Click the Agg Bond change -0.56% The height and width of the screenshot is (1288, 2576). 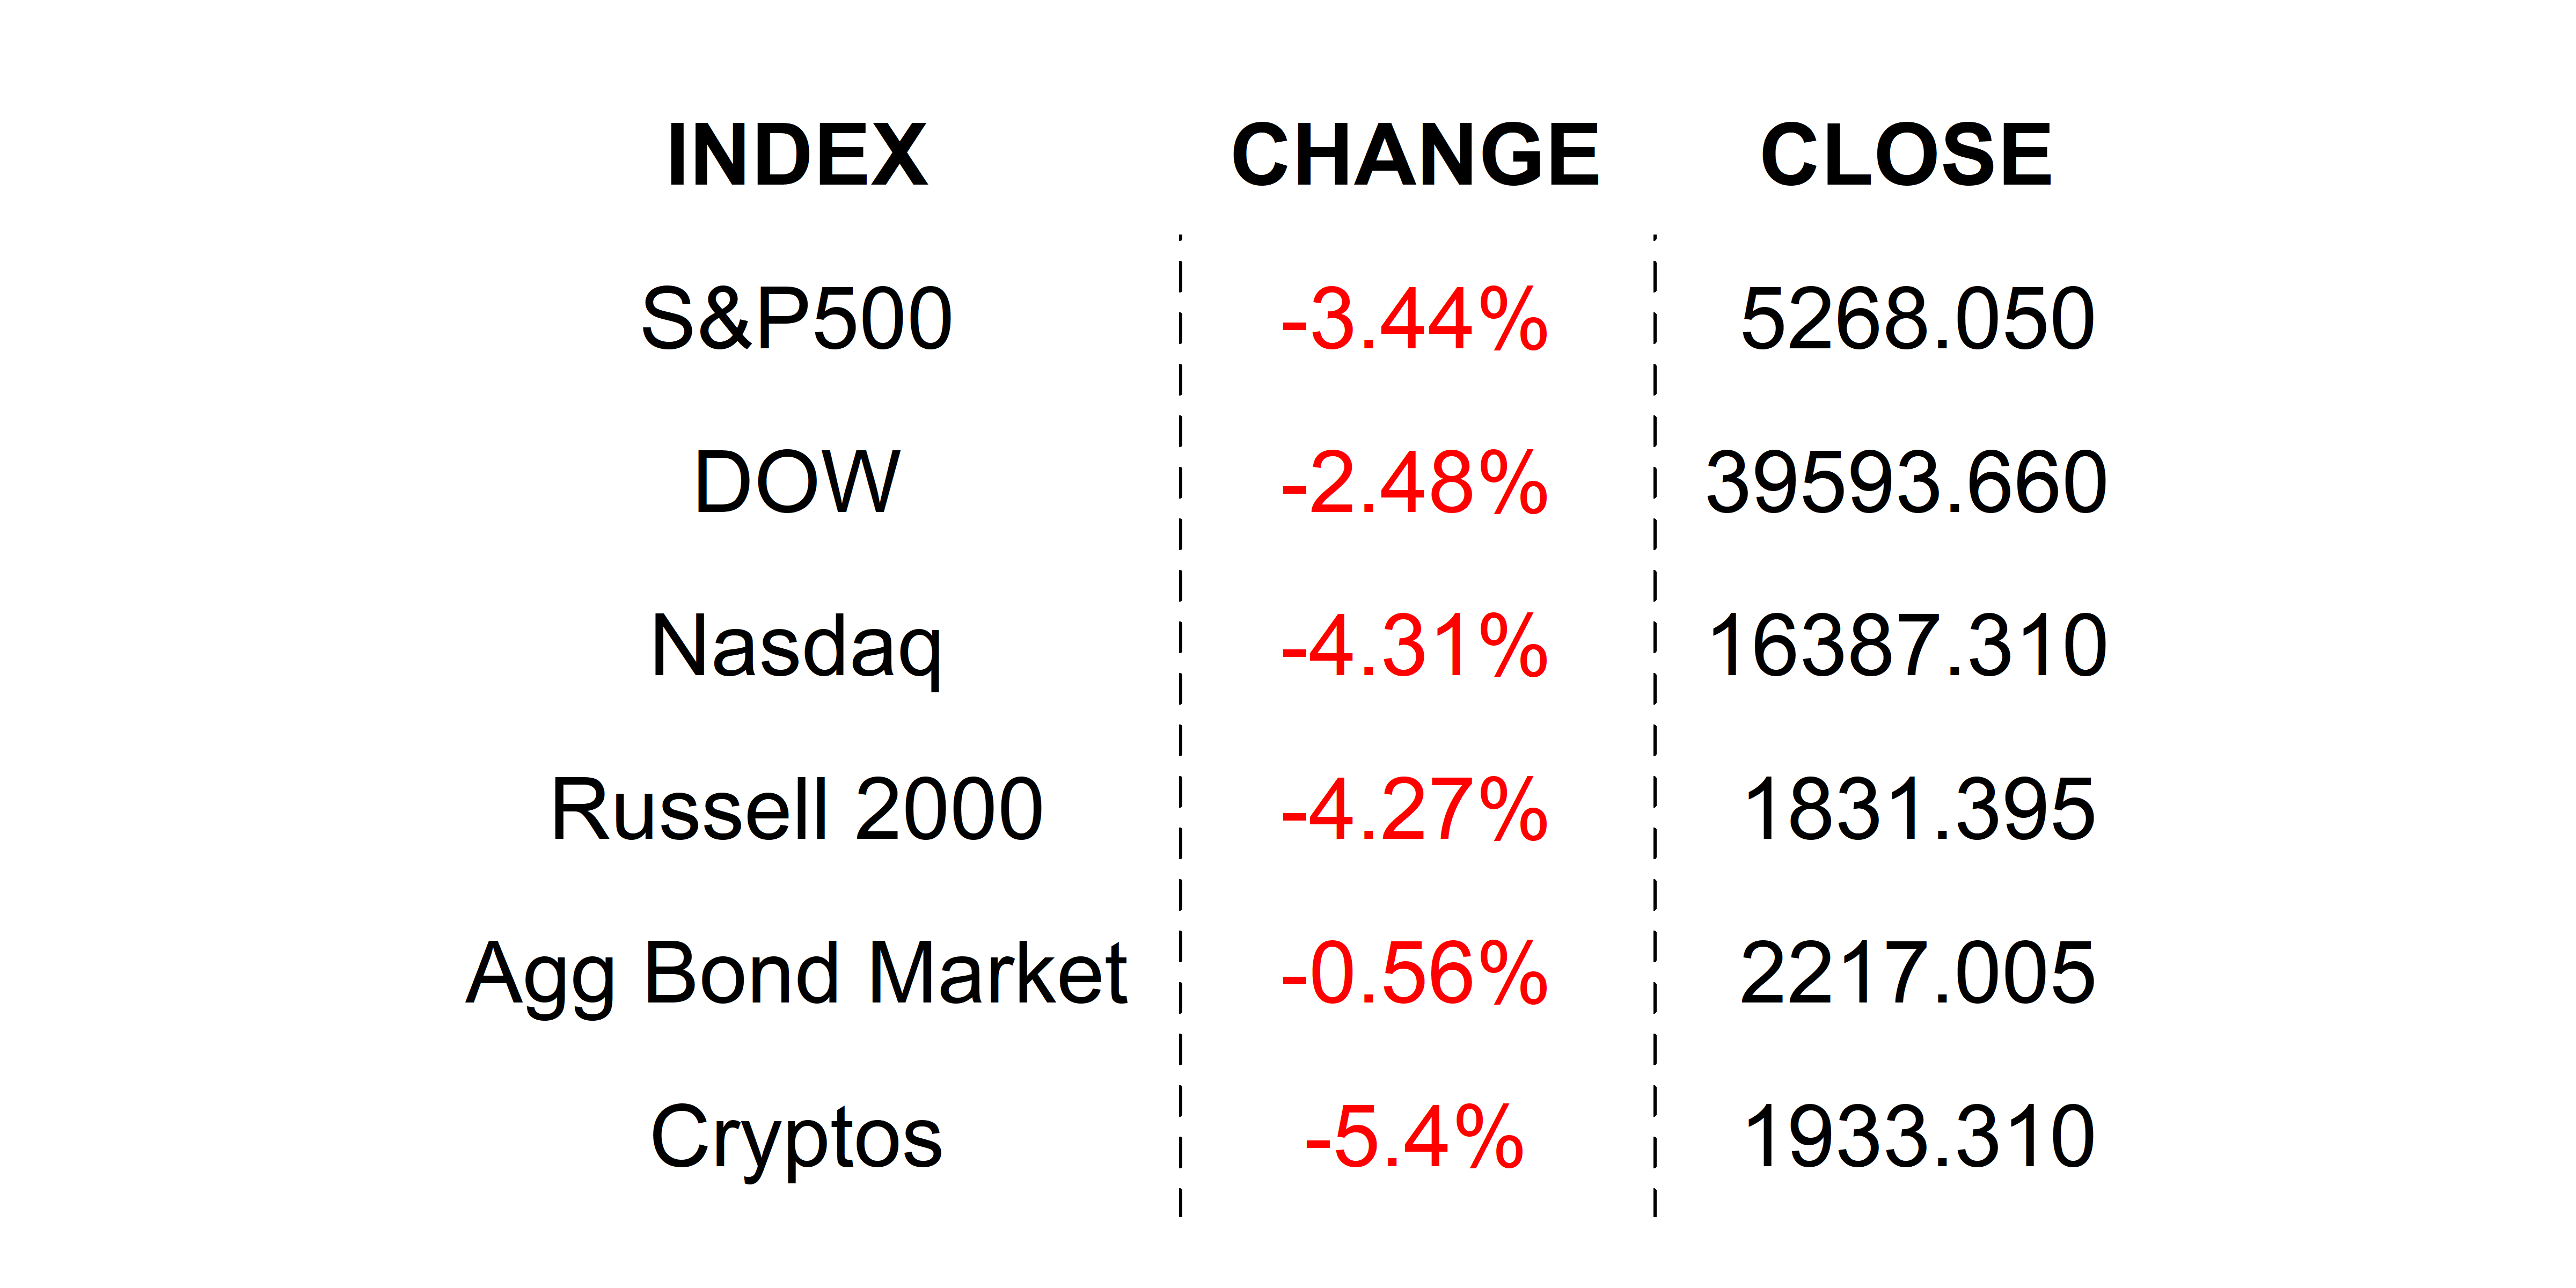tap(1415, 973)
